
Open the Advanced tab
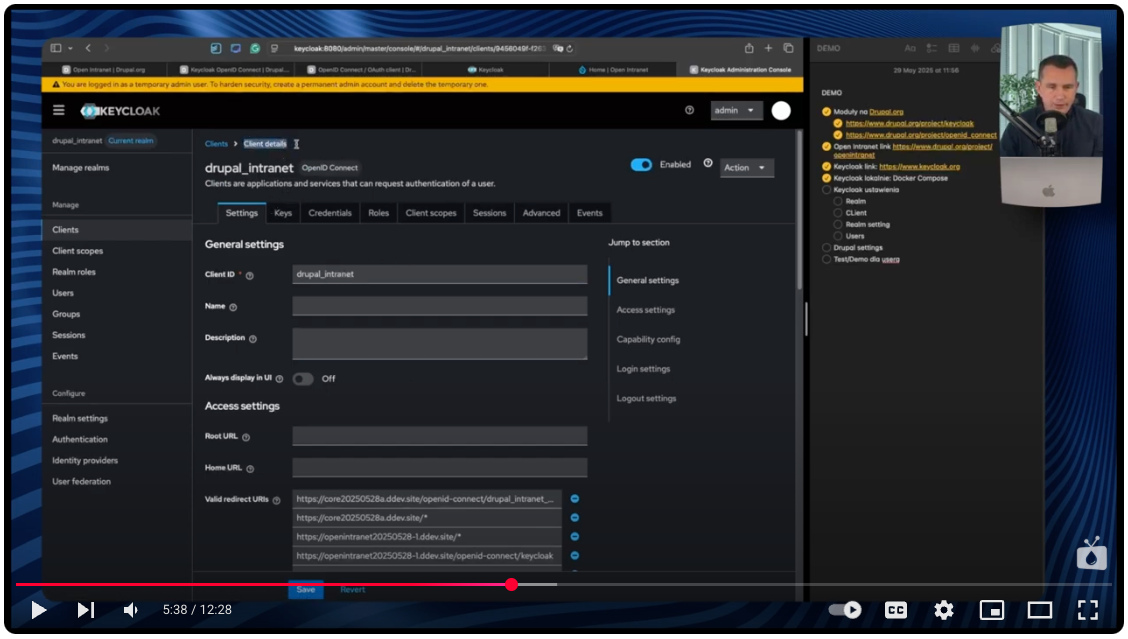[541, 213]
